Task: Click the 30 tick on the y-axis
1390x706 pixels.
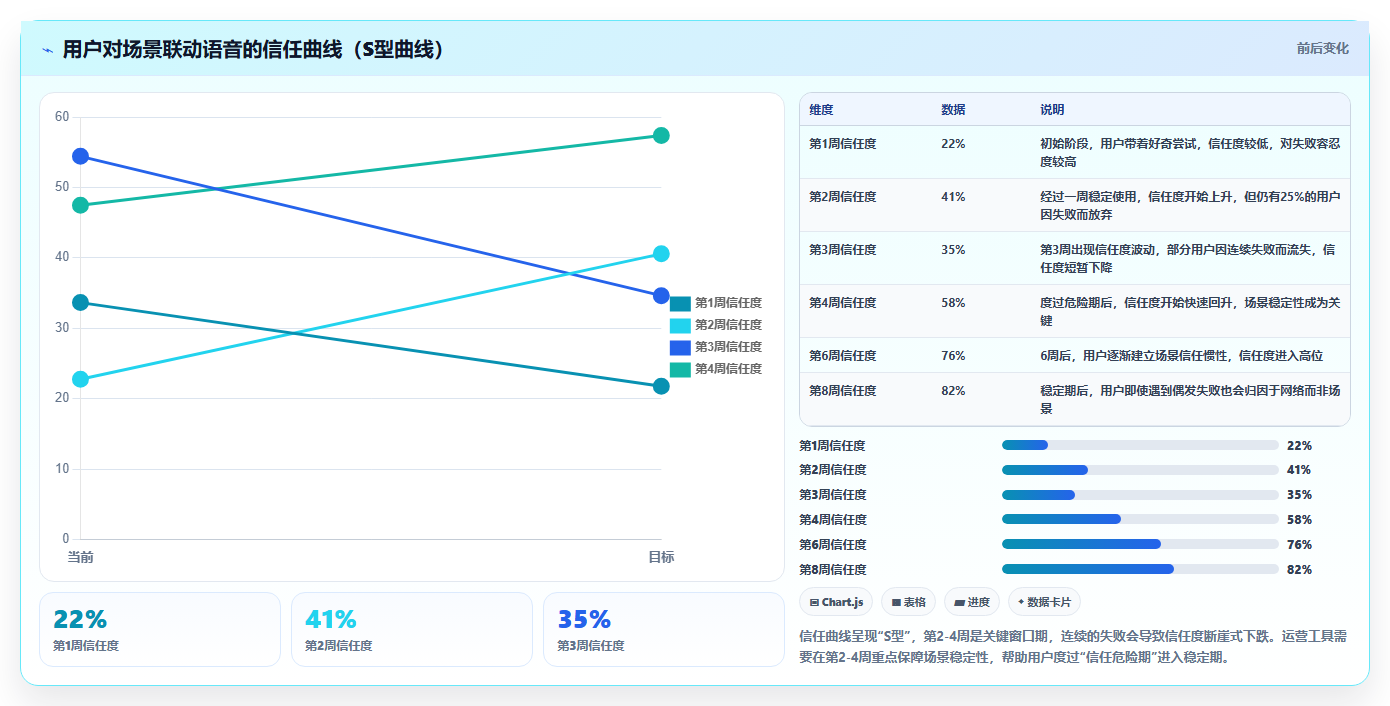Action: 62,328
